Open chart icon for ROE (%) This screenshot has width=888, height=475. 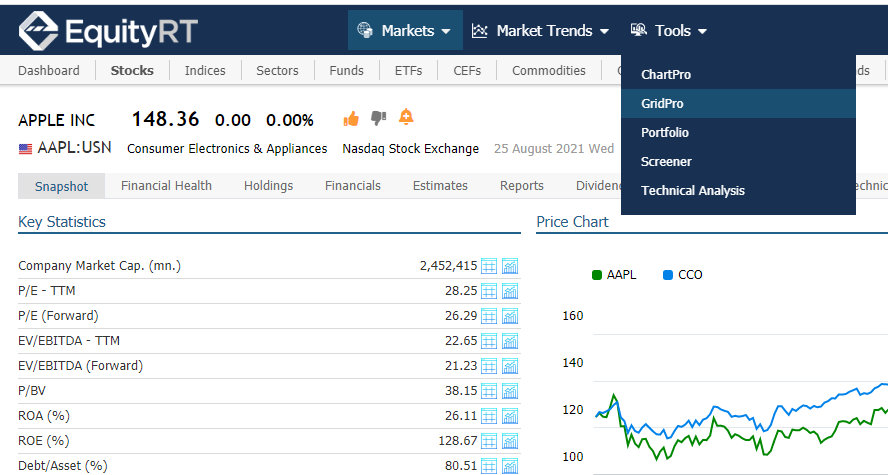510,440
